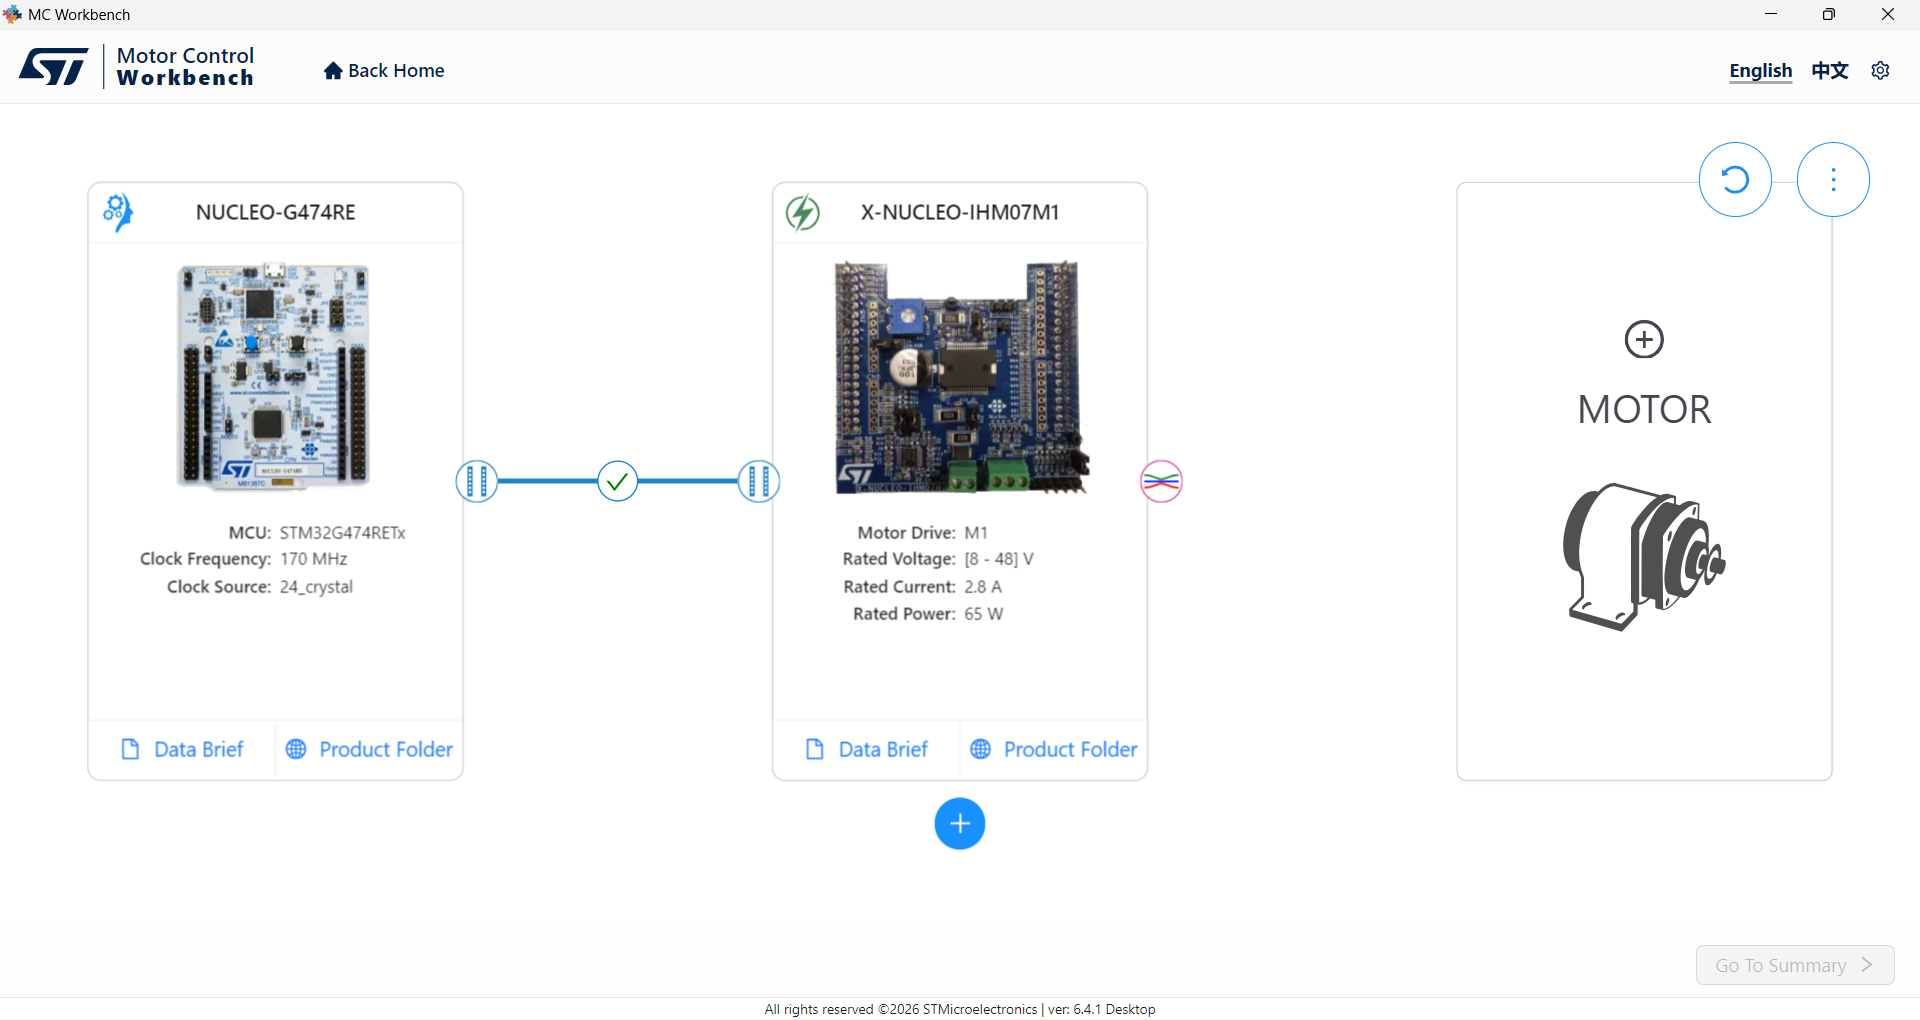
Task: Open the three-dot more options menu
Action: pyautogui.click(x=1833, y=180)
